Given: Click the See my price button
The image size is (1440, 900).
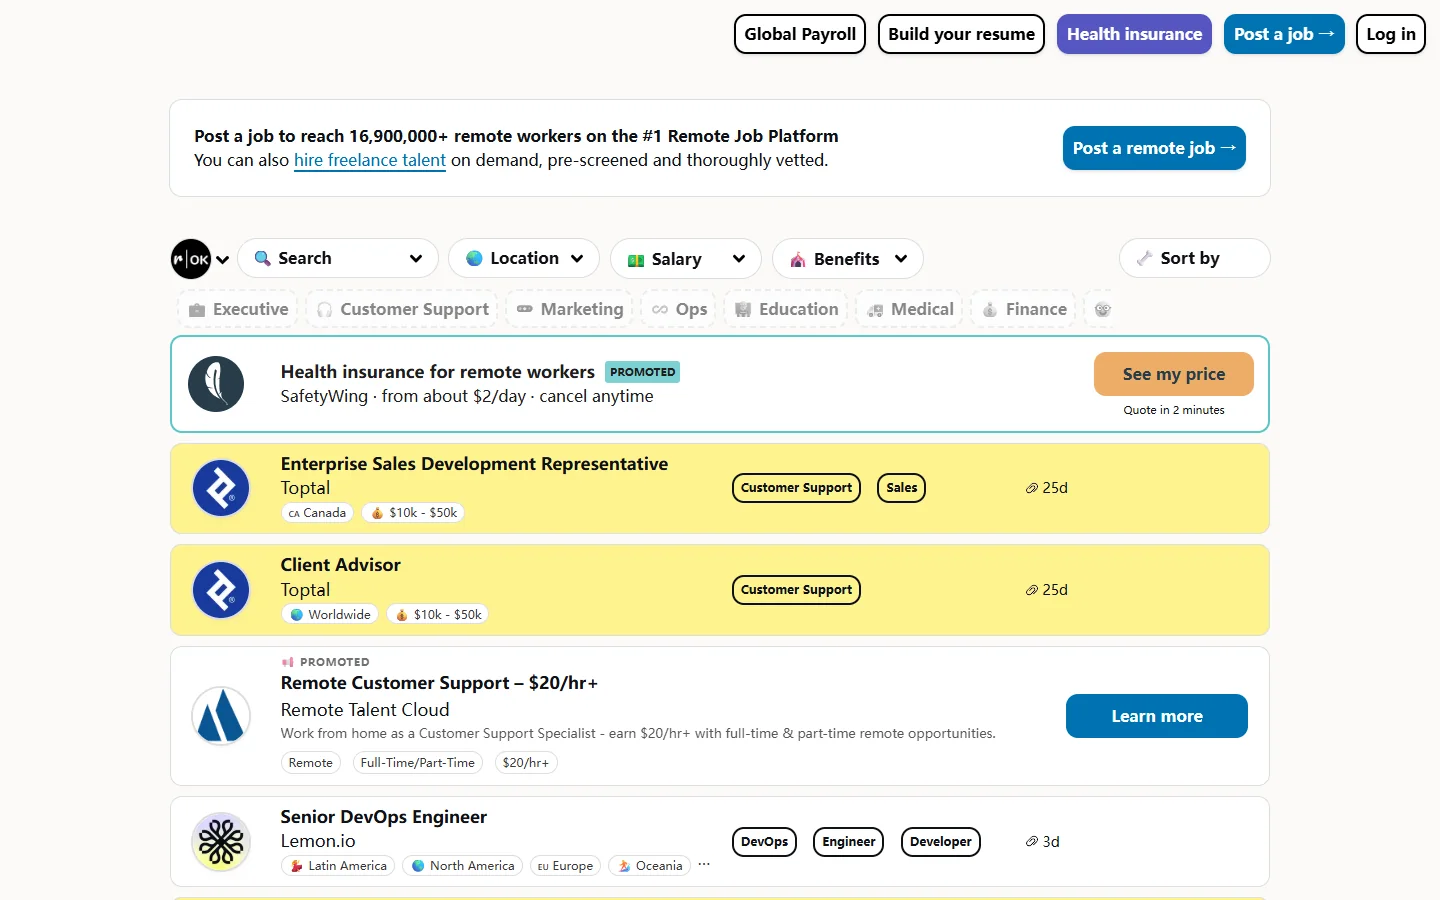Looking at the screenshot, I should pos(1174,374).
